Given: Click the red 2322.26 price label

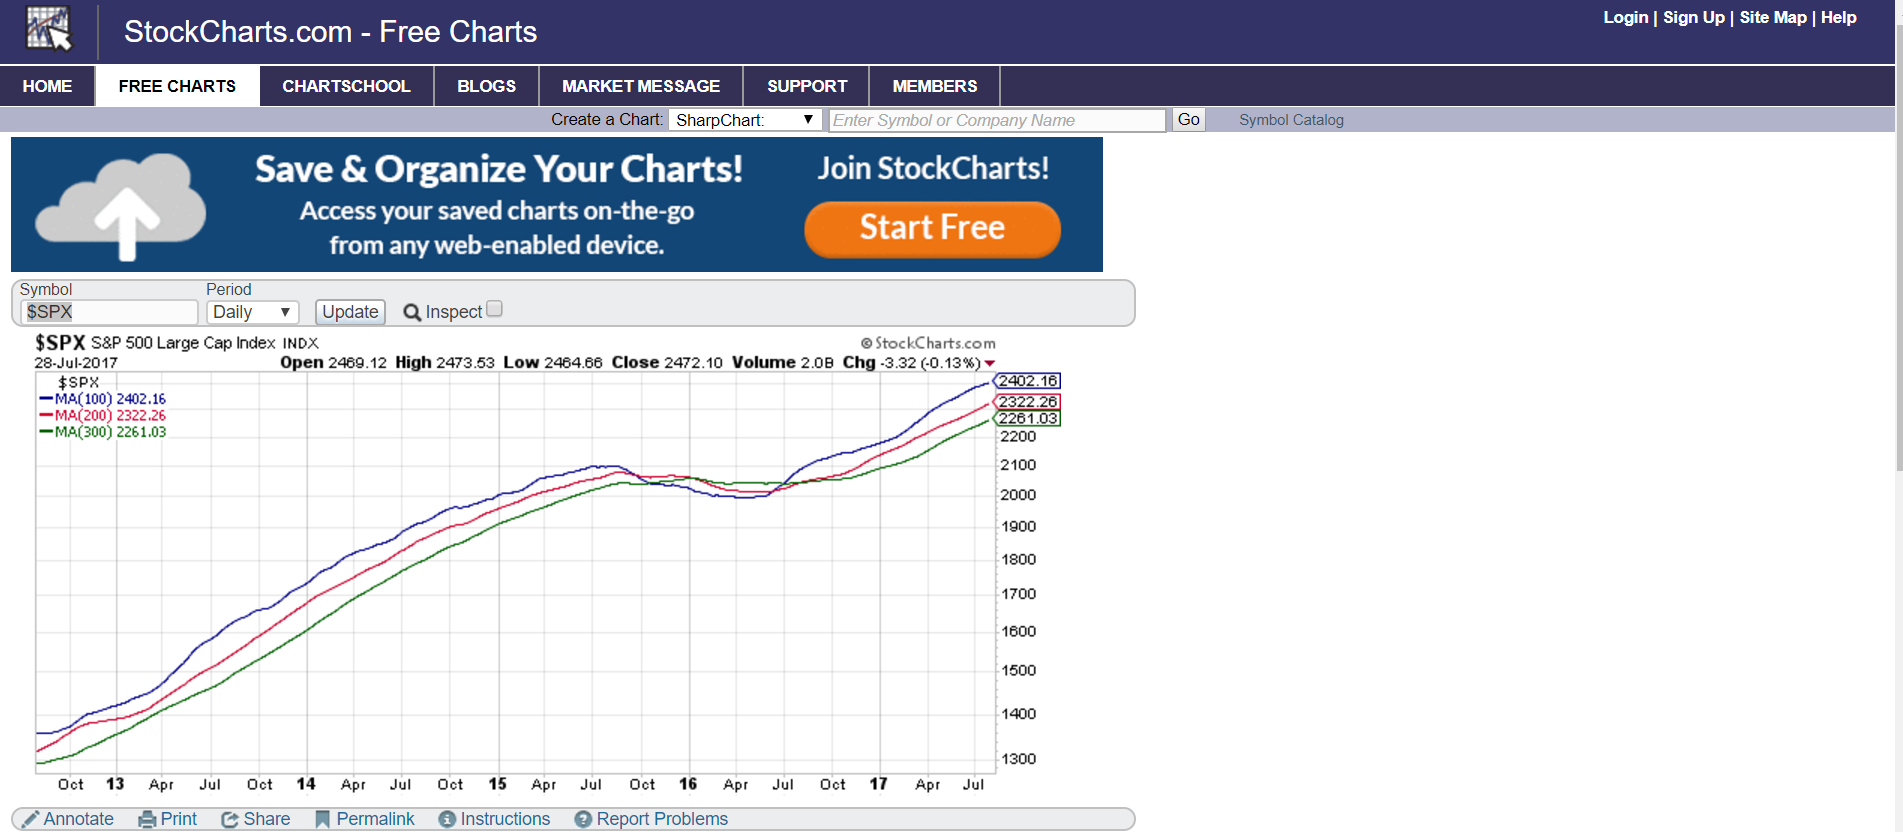Looking at the screenshot, I should tap(1027, 401).
